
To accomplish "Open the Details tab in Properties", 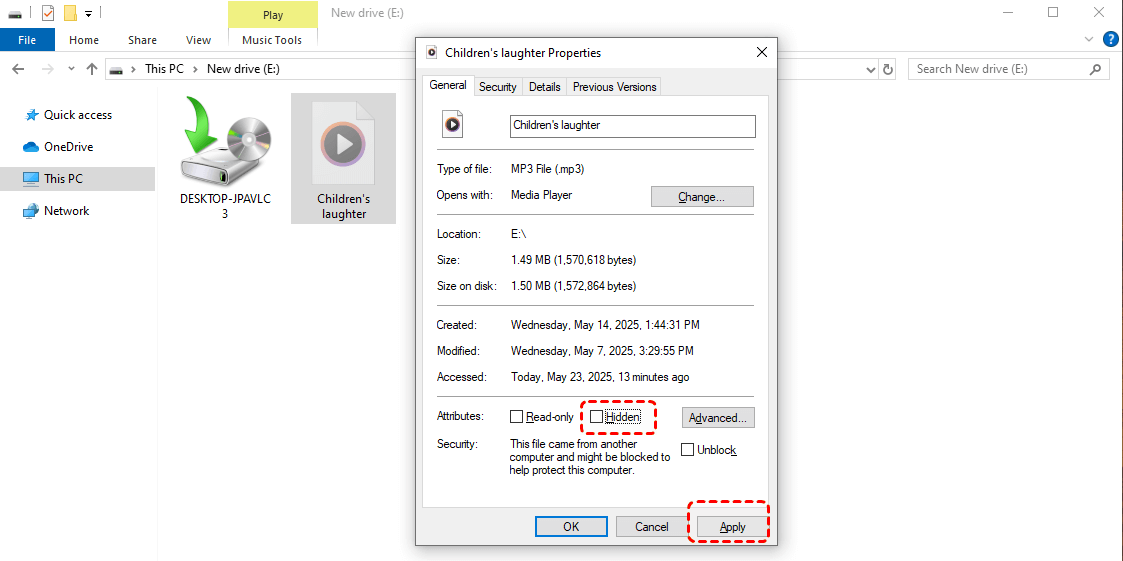I will tap(544, 87).
